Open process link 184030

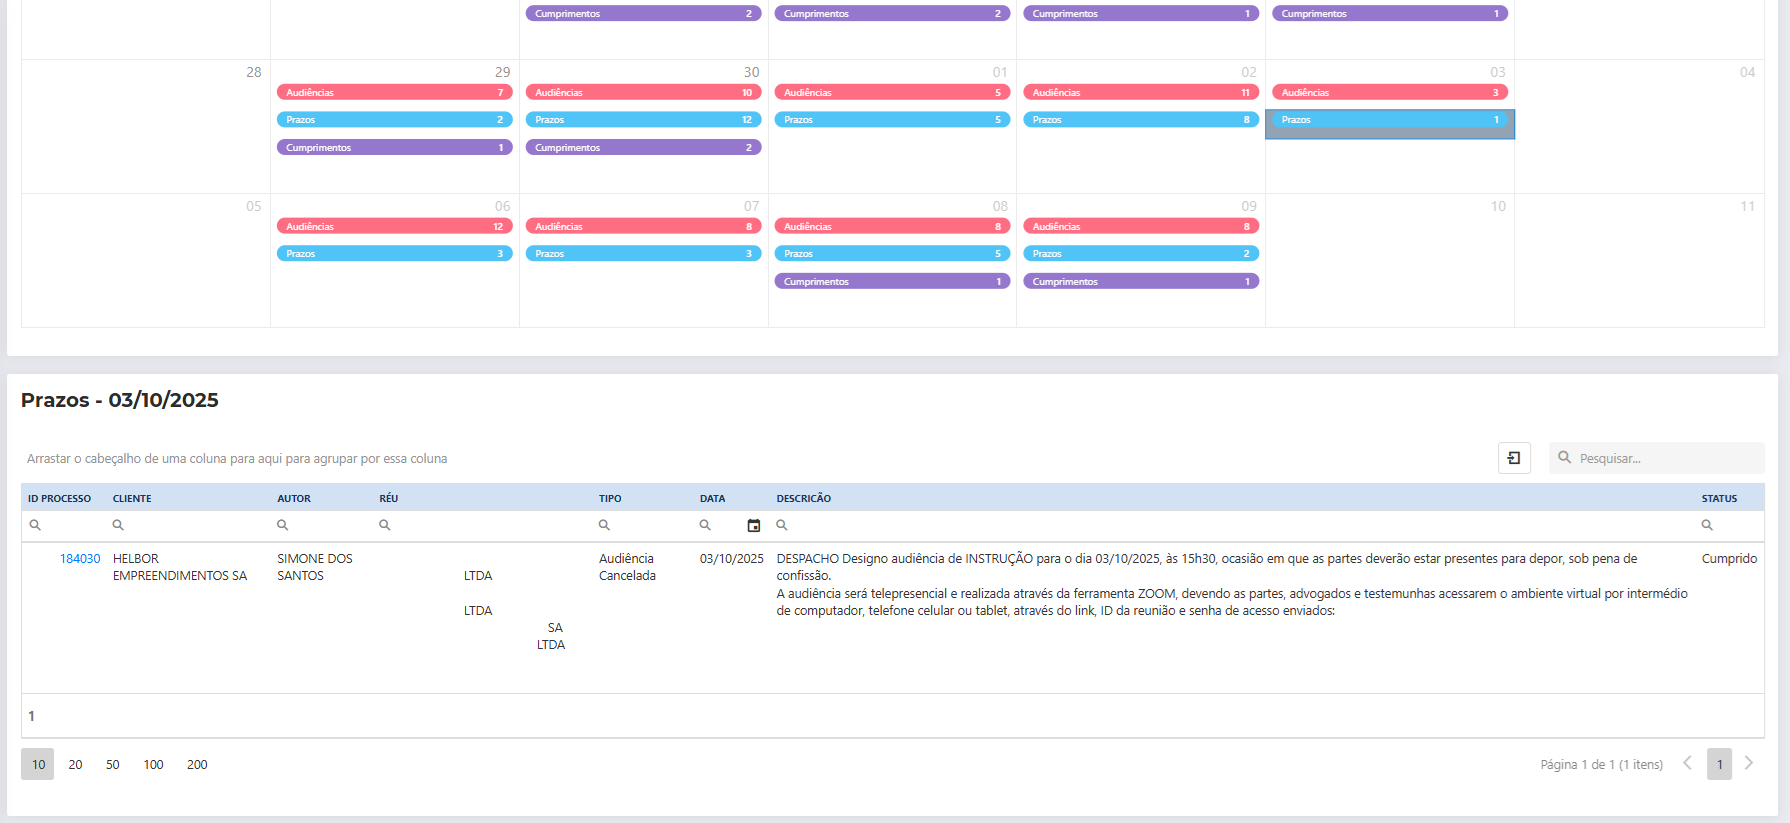point(80,559)
